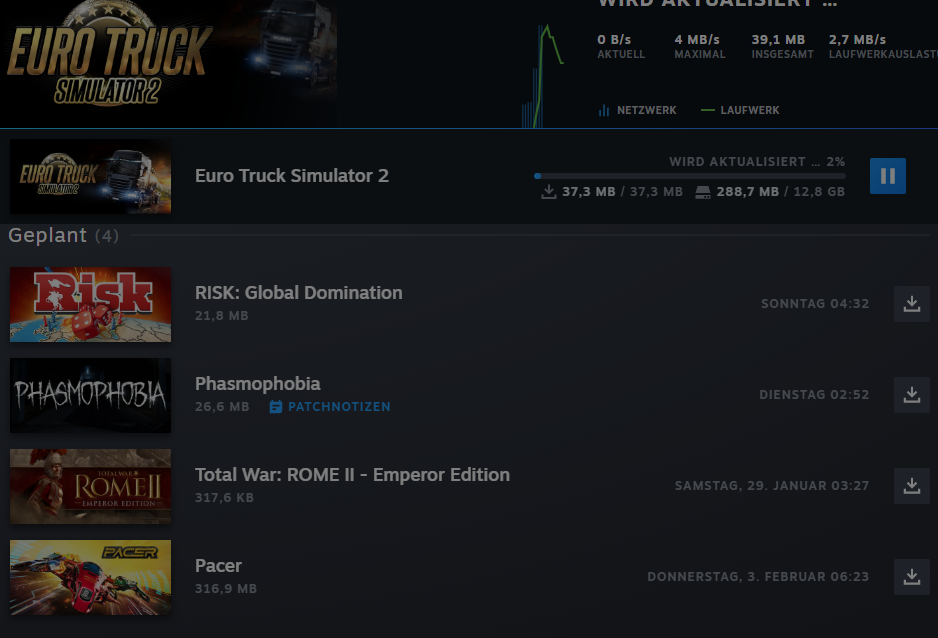Select Total War: ROME II - Emperor Edition title
Image resolution: width=938 pixels, height=638 pixels.
pyautogui.click(x=352, y=475)
